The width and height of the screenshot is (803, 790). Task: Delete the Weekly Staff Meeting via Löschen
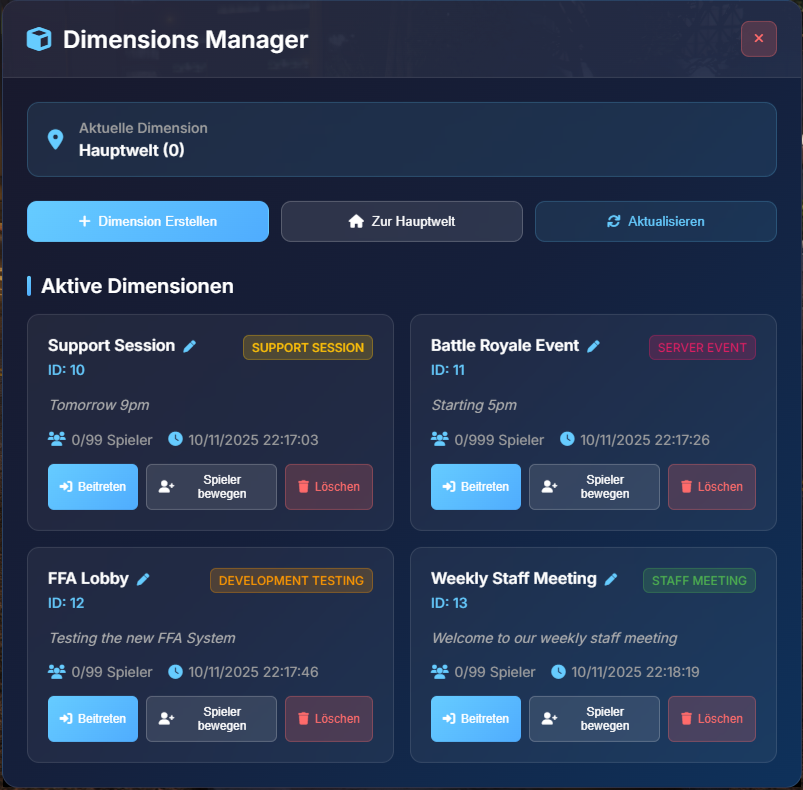[712, 719]
